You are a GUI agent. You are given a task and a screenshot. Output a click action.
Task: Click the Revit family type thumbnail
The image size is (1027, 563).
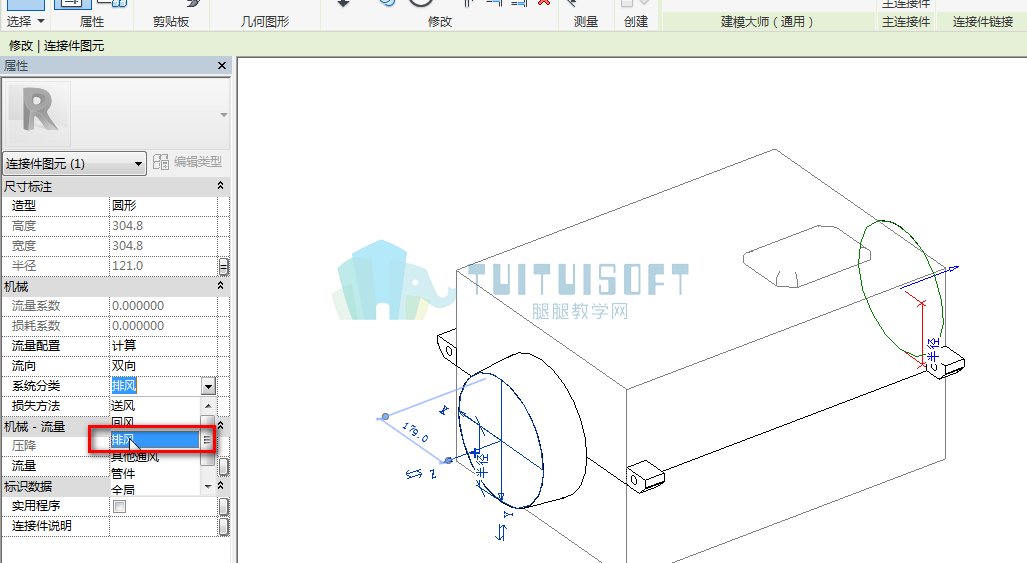pyautogui.click(x=38, y=114)
